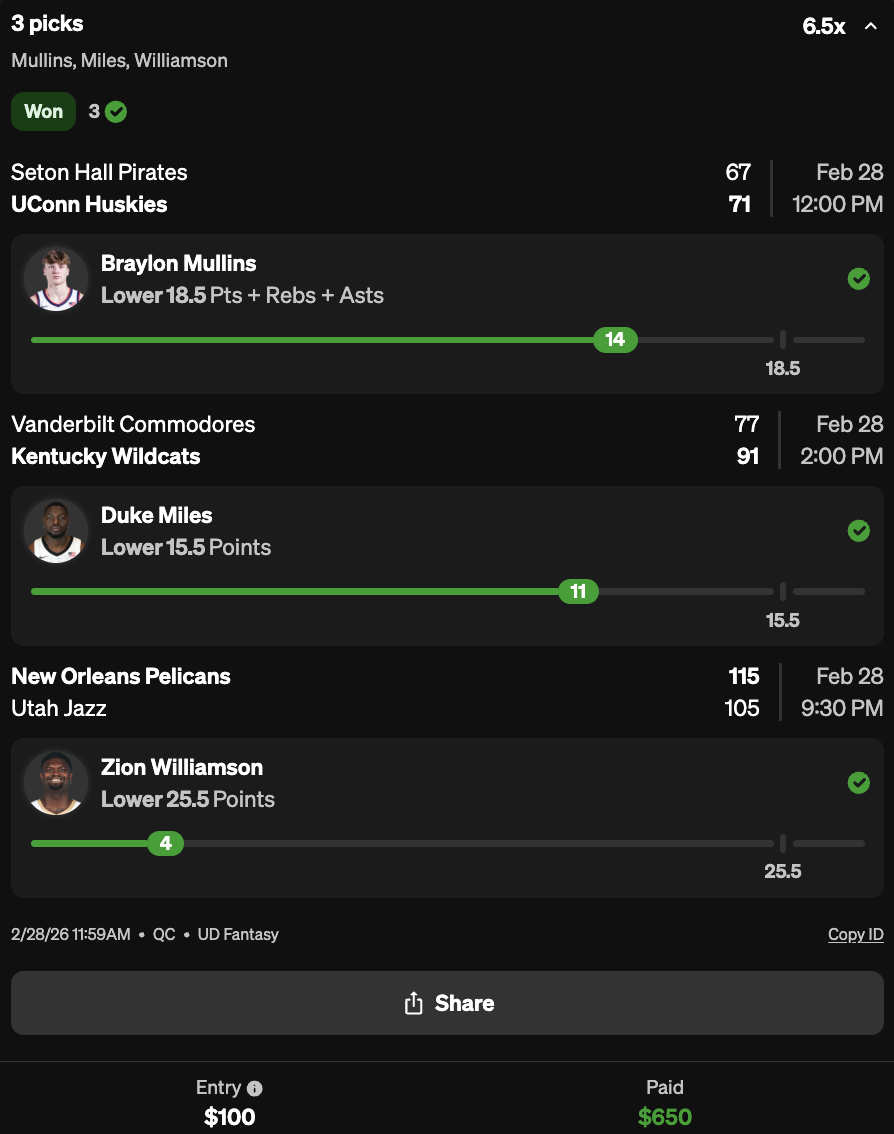
Task: Click Braylon Mullins player avatar
Action: (56, 279)
